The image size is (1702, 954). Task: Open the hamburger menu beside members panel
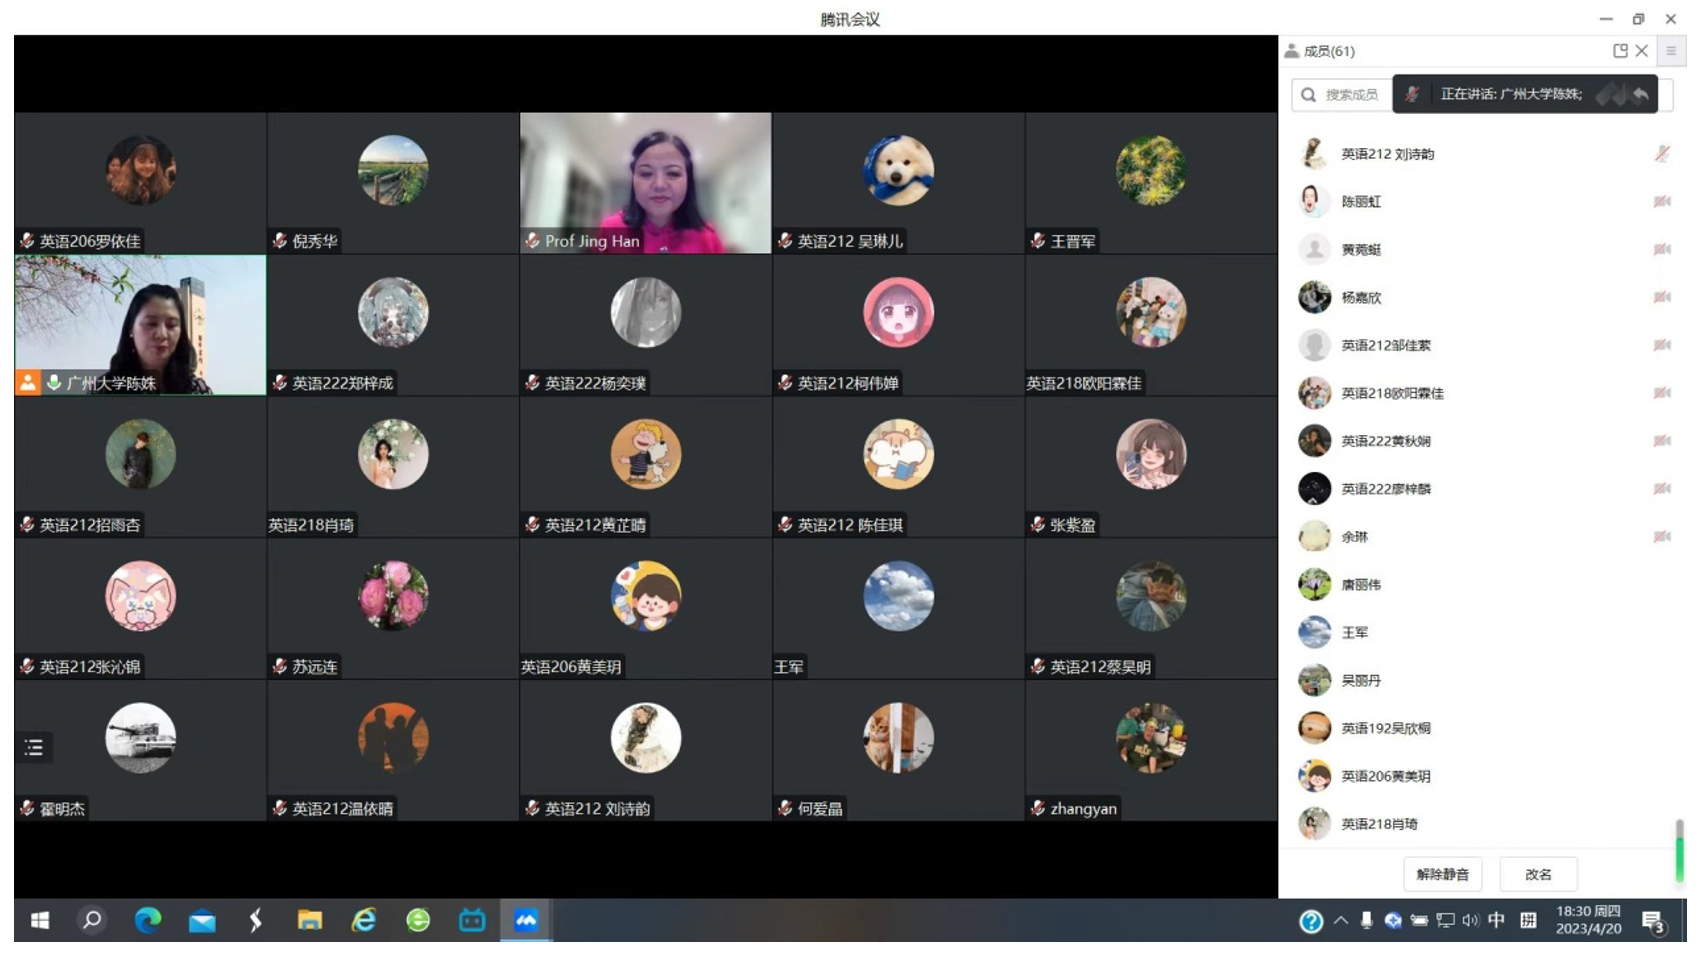click(x=1671, y=51)
